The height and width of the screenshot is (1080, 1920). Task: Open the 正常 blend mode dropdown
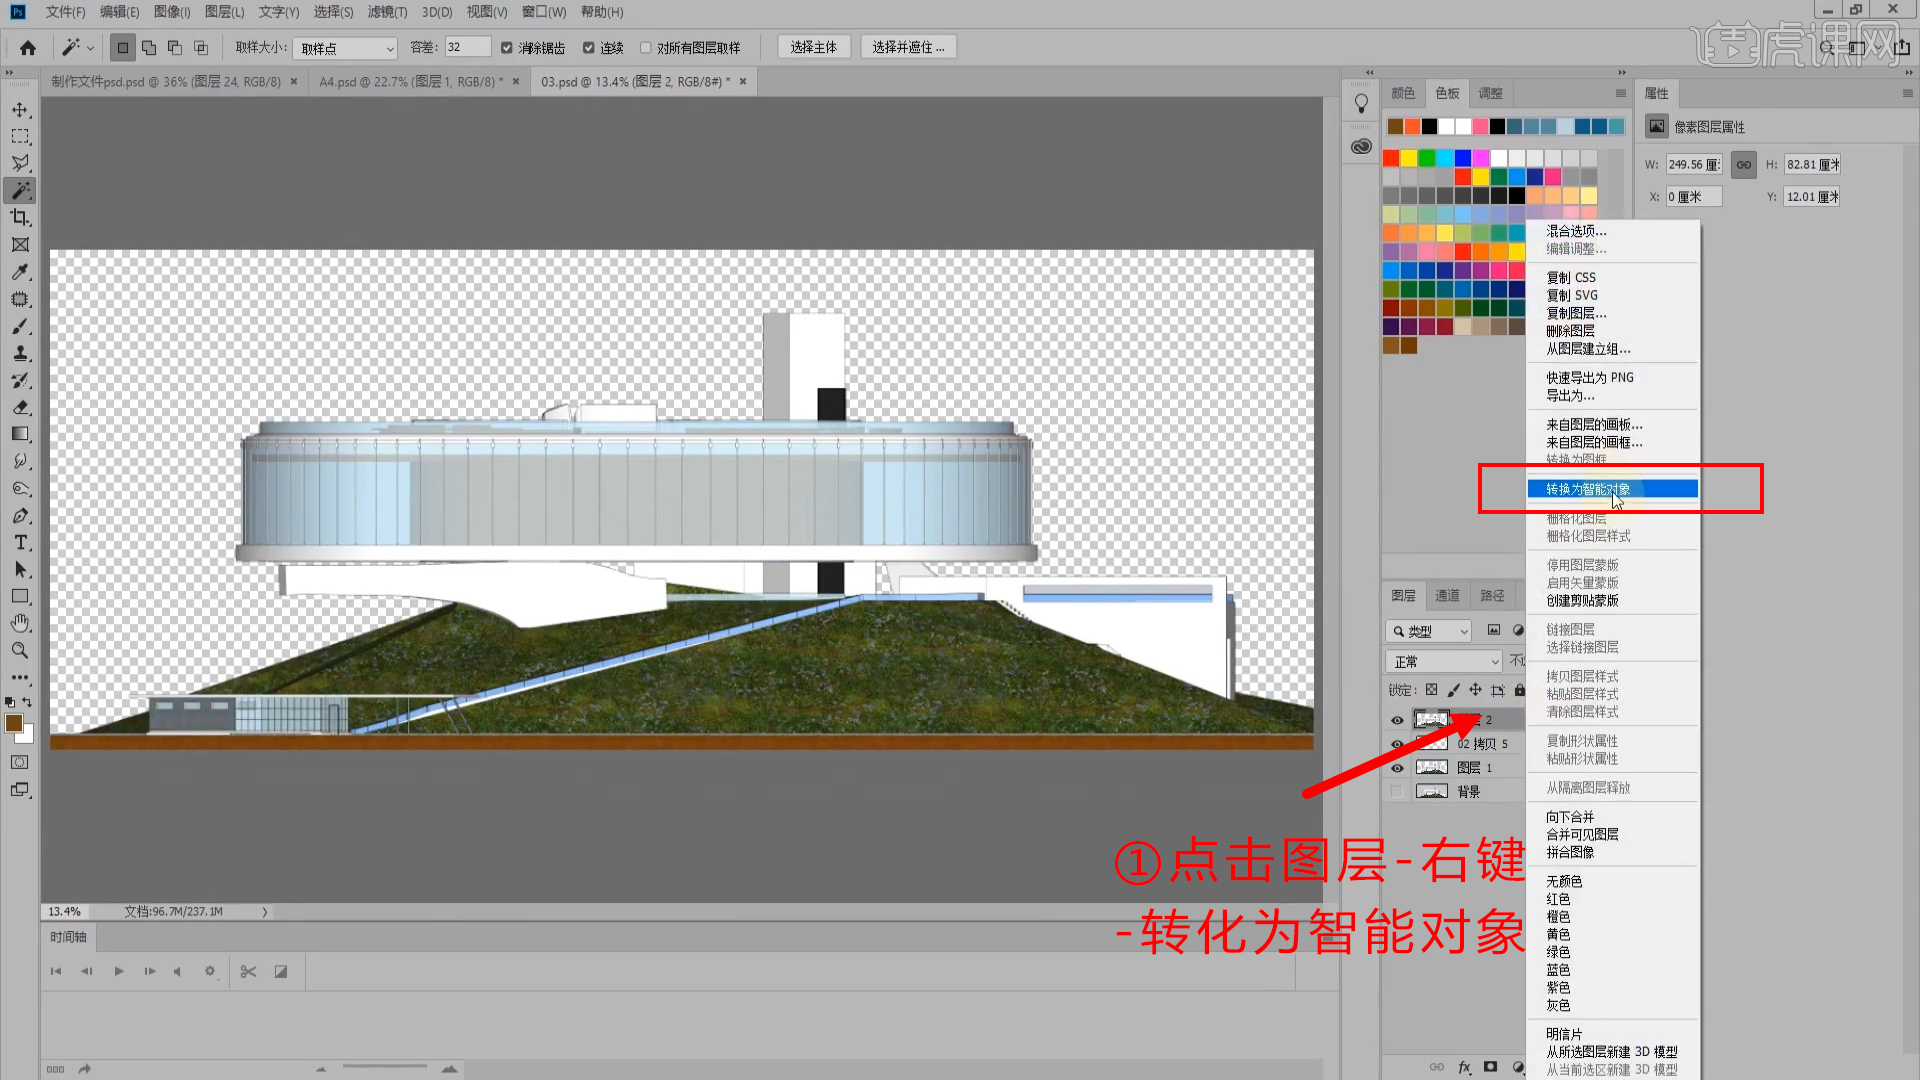1444,662
